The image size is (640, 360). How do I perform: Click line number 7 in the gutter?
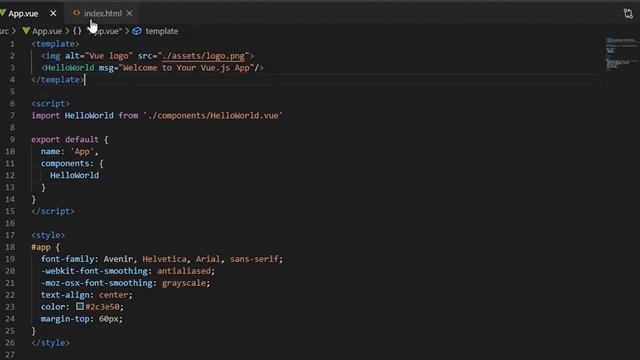point(12,116)
